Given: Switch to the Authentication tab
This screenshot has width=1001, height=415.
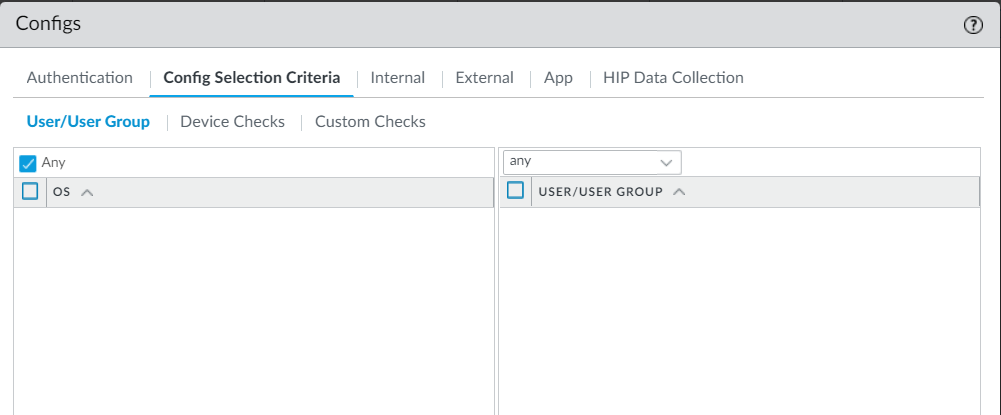Looking at the screenshot, I should click(79, 77).
